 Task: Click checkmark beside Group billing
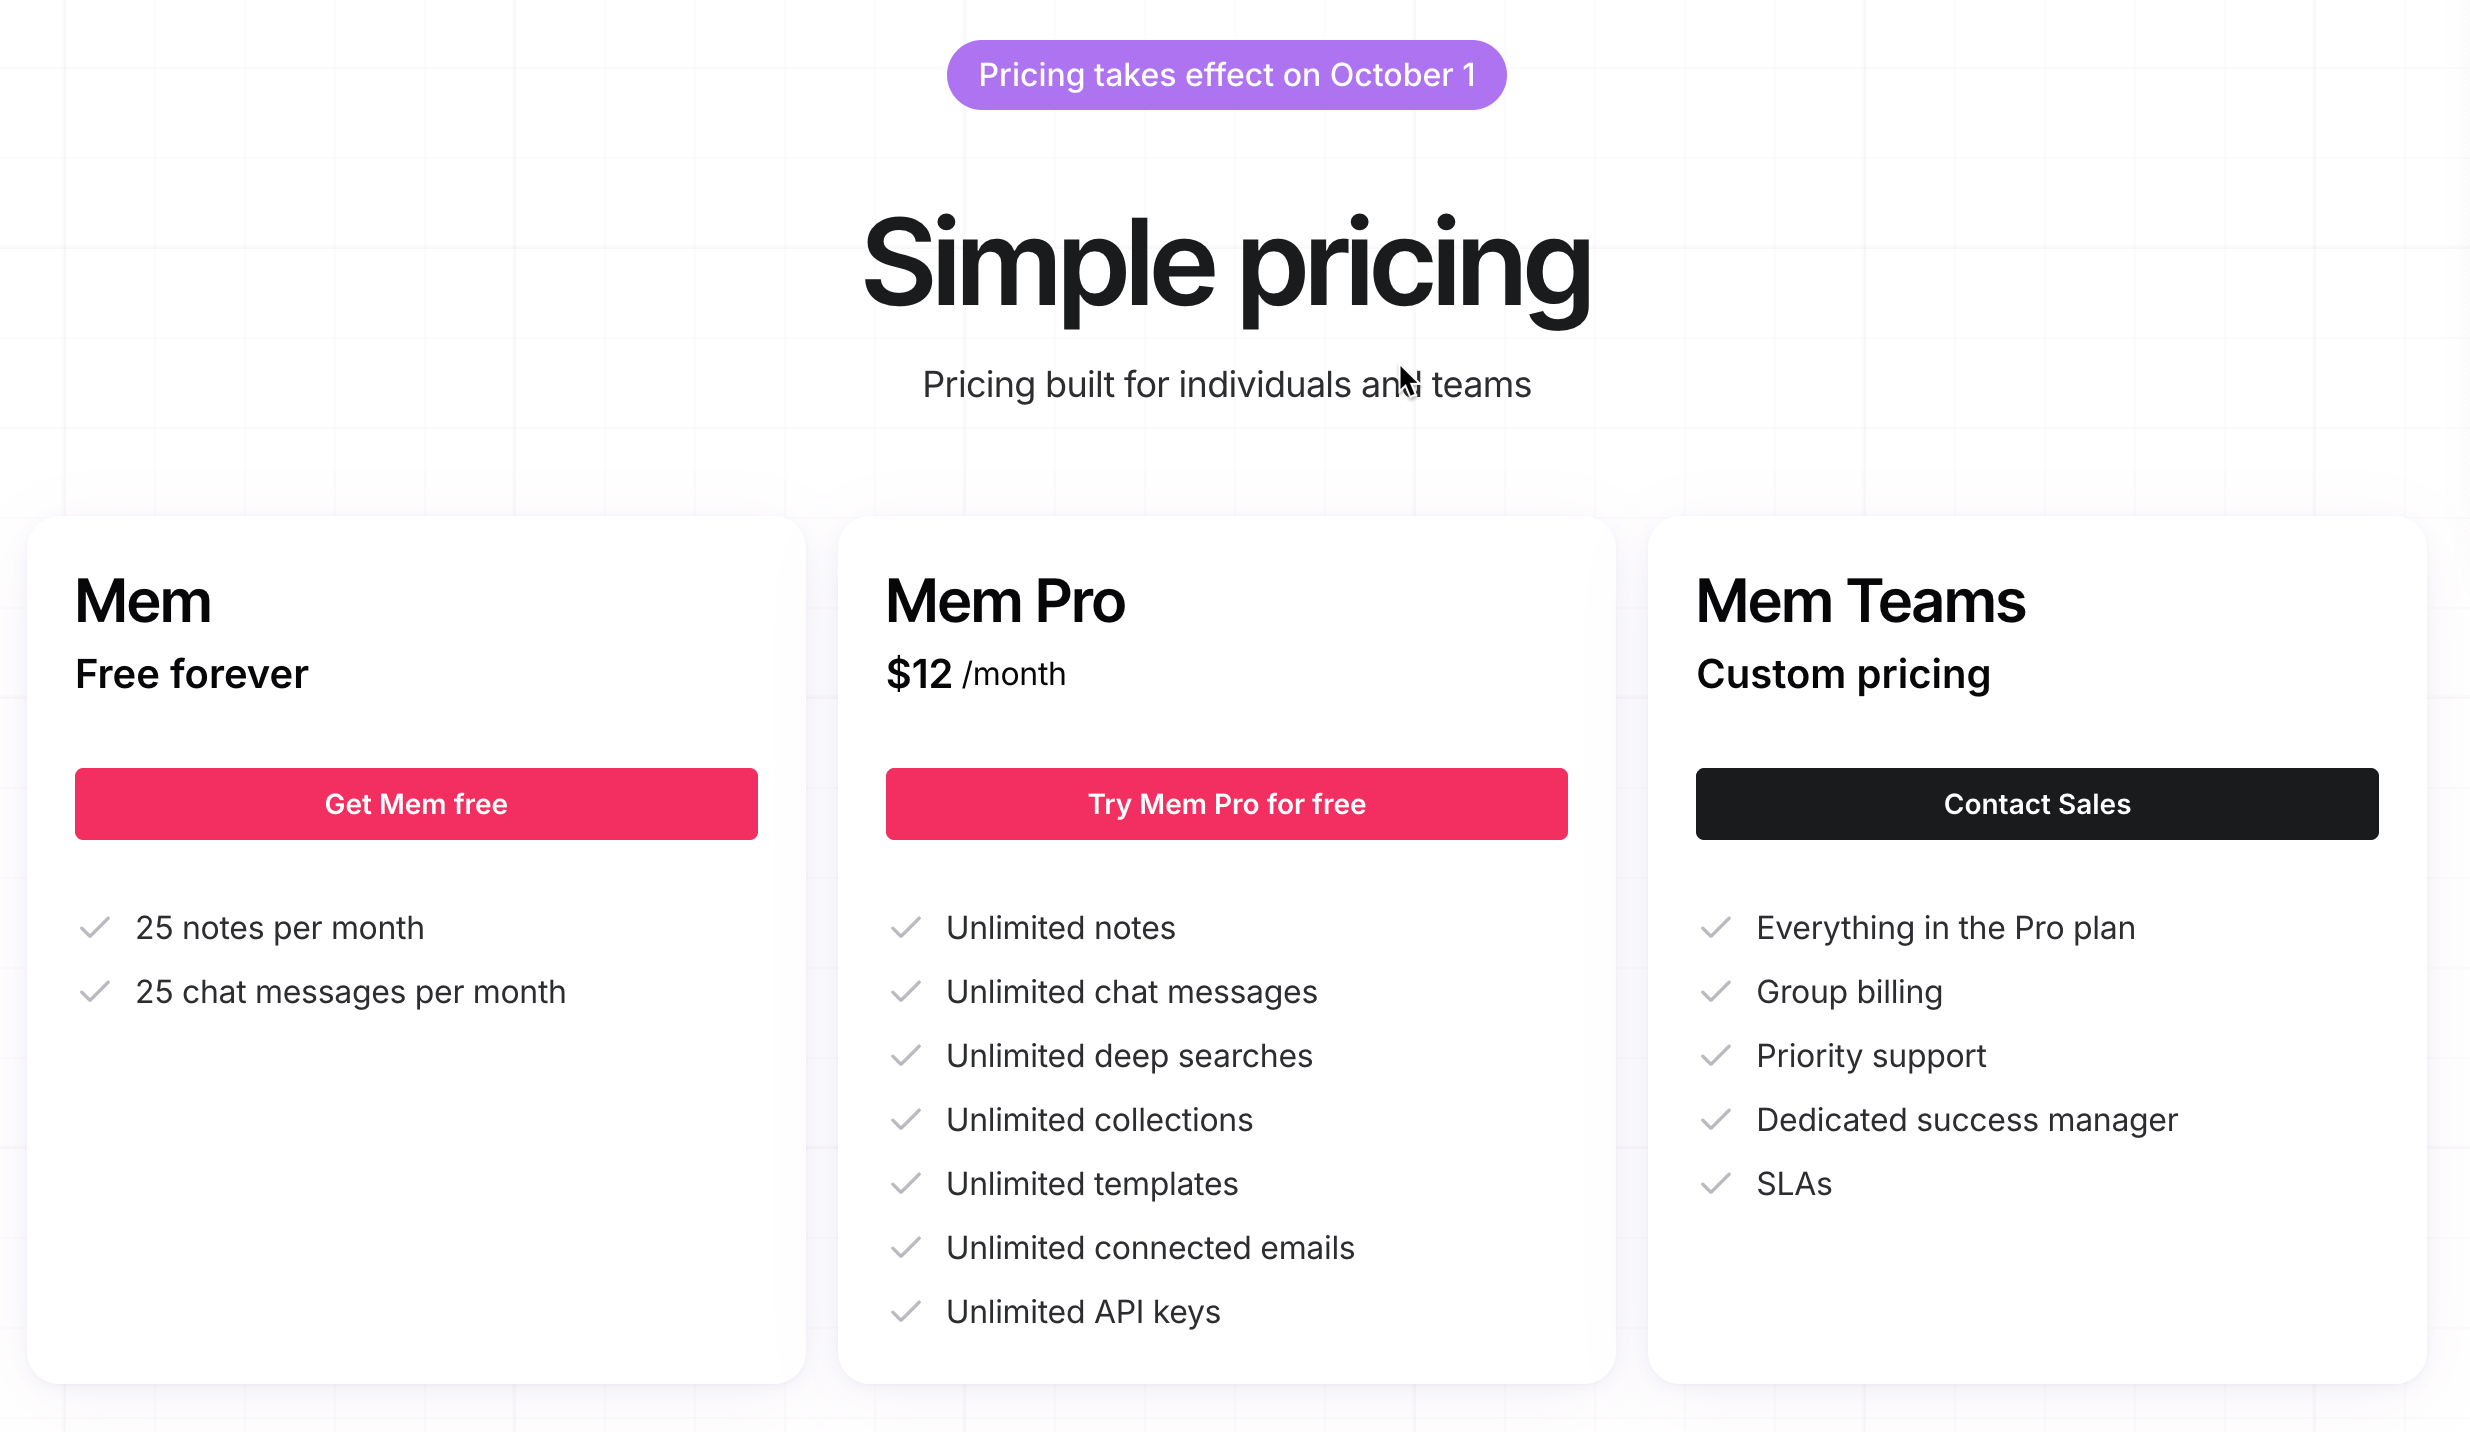(x=1716, y=992)
